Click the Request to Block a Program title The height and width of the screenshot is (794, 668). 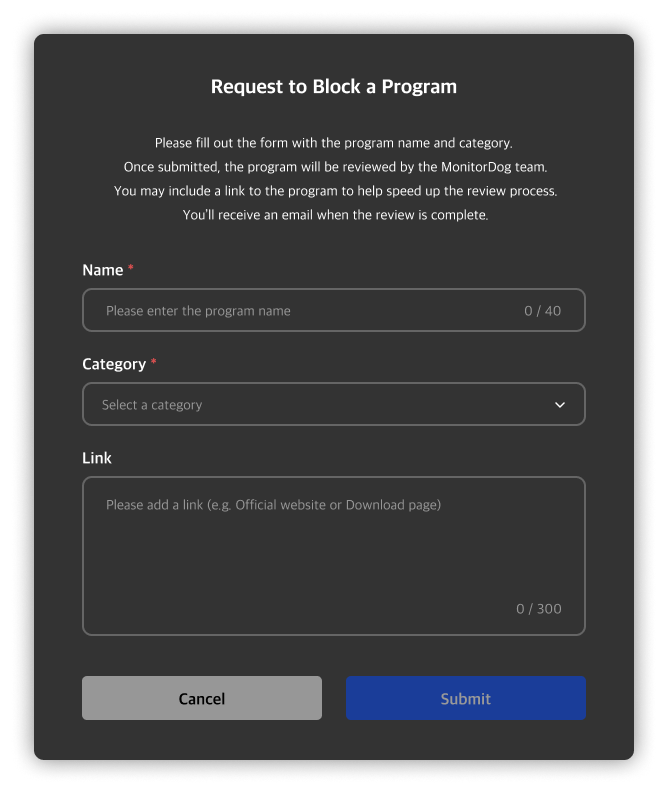[333, 87]
